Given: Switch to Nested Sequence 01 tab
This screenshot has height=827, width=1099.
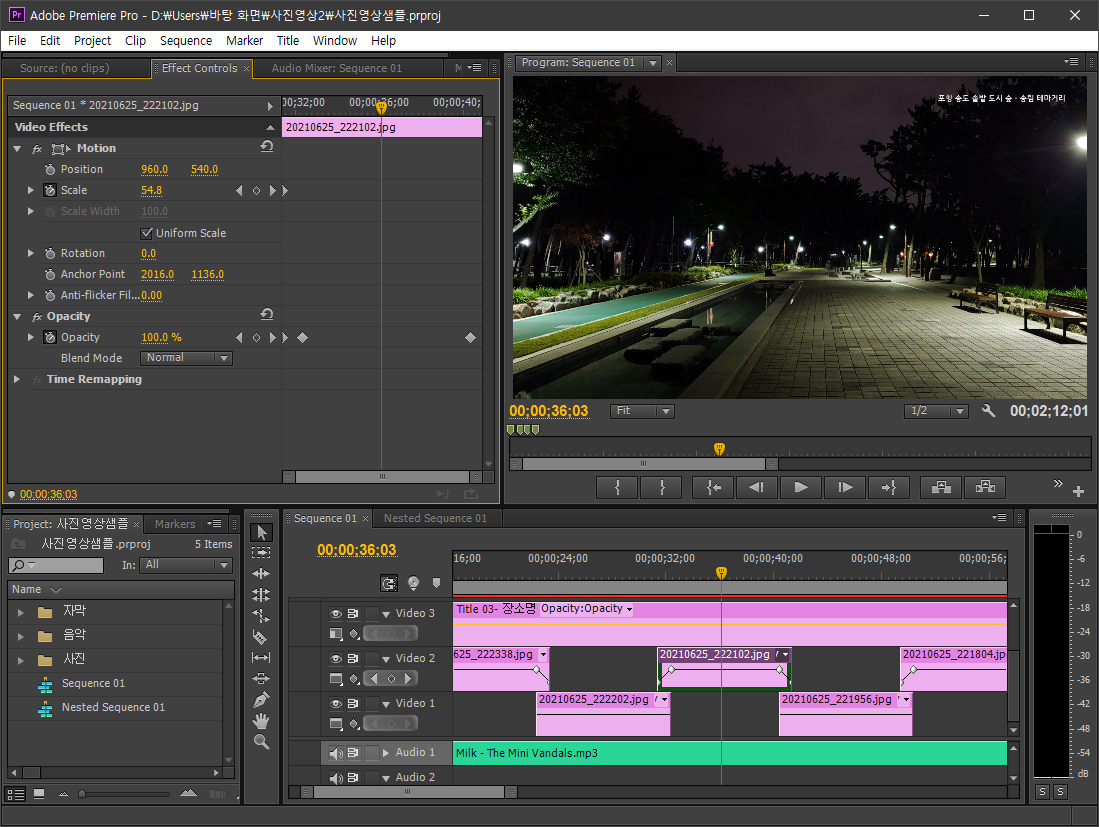Looking at the screenshot, I should click(435, 518).
